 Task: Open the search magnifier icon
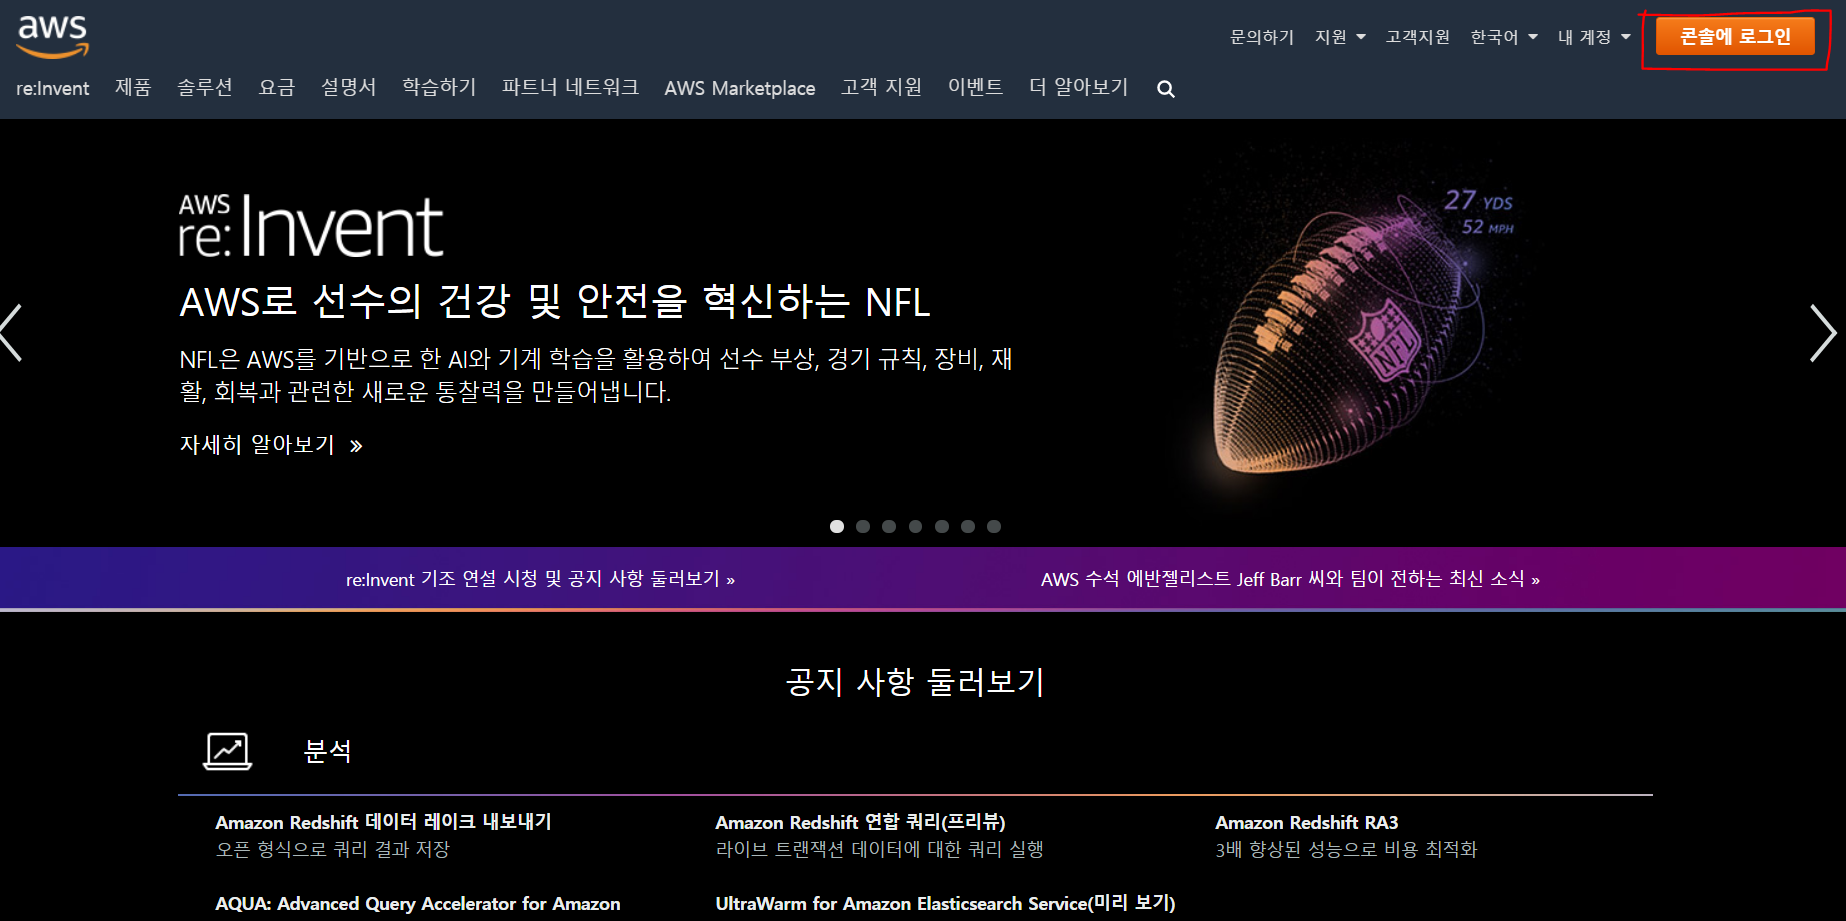1166,89
